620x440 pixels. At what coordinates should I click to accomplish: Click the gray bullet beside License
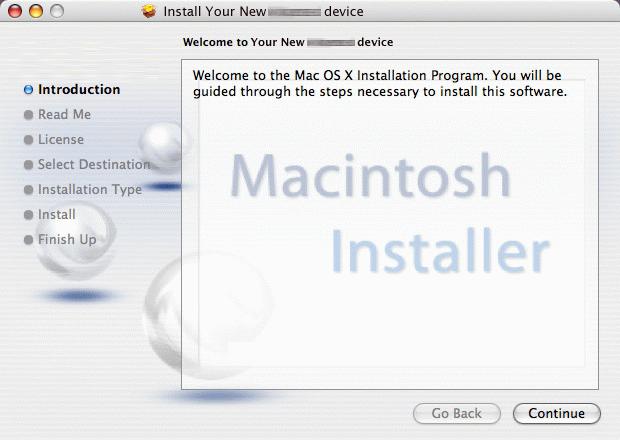click(x=28, y=140)
